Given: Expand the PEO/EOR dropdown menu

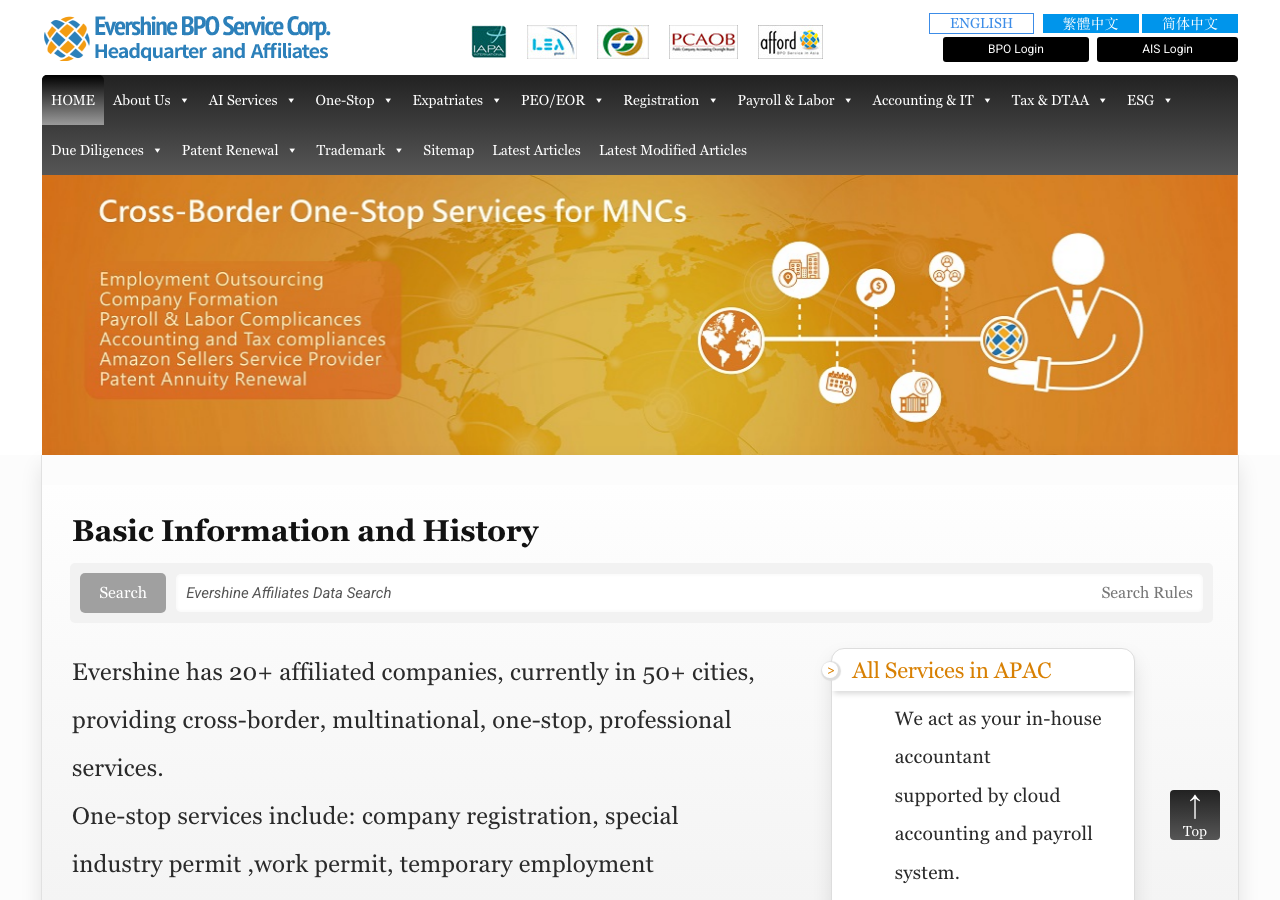Looking at the screenshot, I should tap(562, 100).
